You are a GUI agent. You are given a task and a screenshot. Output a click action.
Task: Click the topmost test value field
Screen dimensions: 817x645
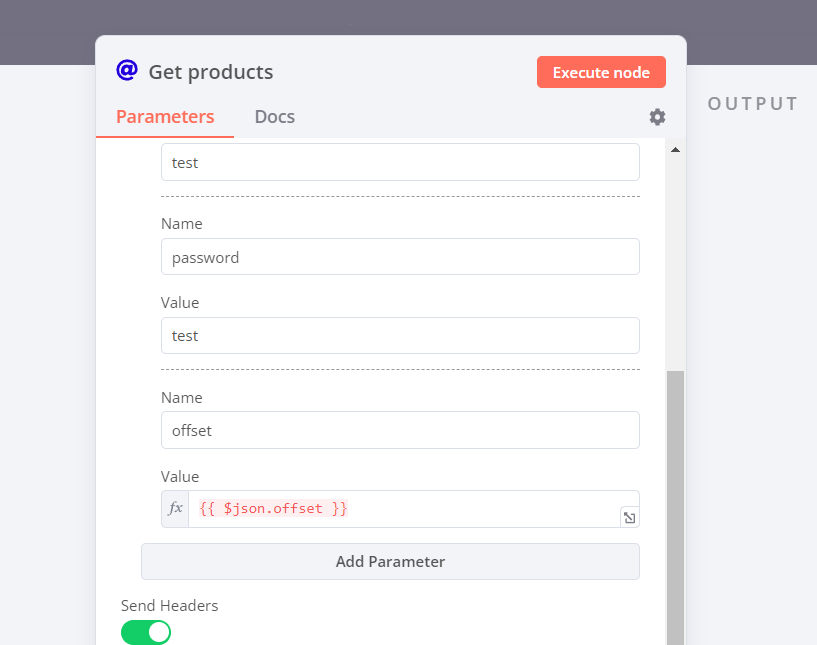coord(400,162)
